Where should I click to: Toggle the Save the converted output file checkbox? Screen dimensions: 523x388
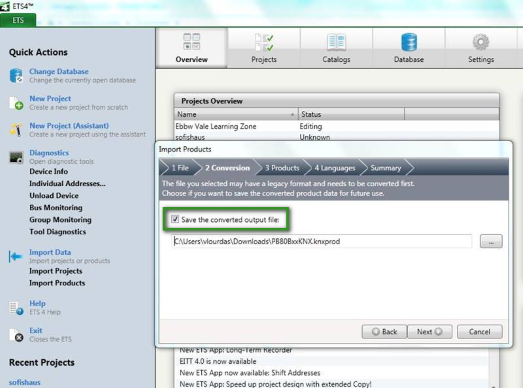click(175, 219)
